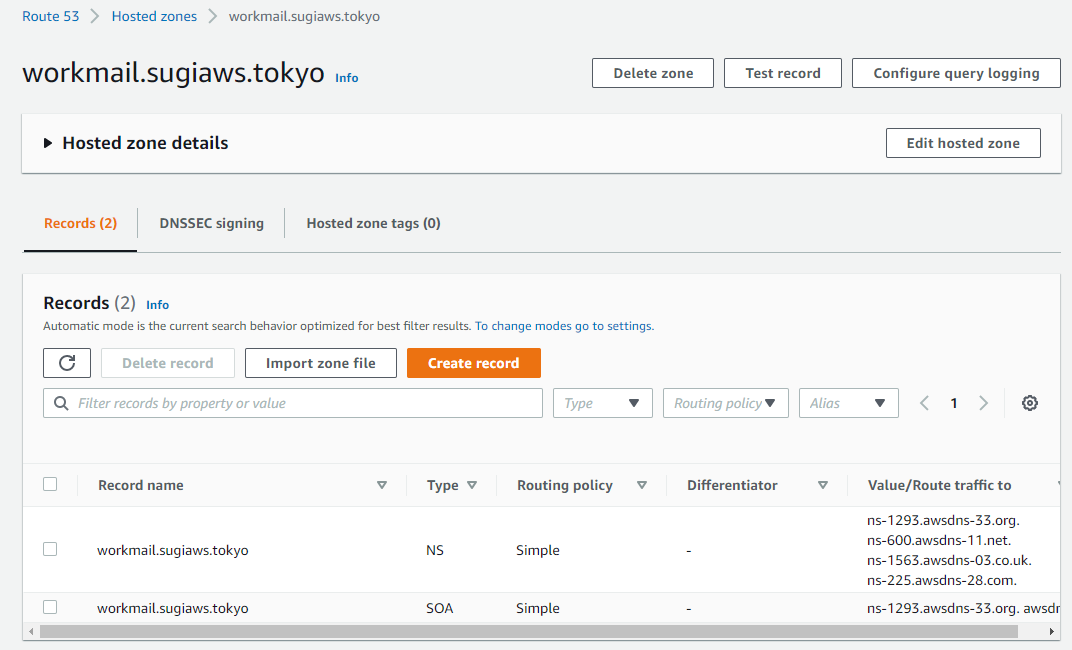Click page number 1 indicator

[x=954, y=403]
